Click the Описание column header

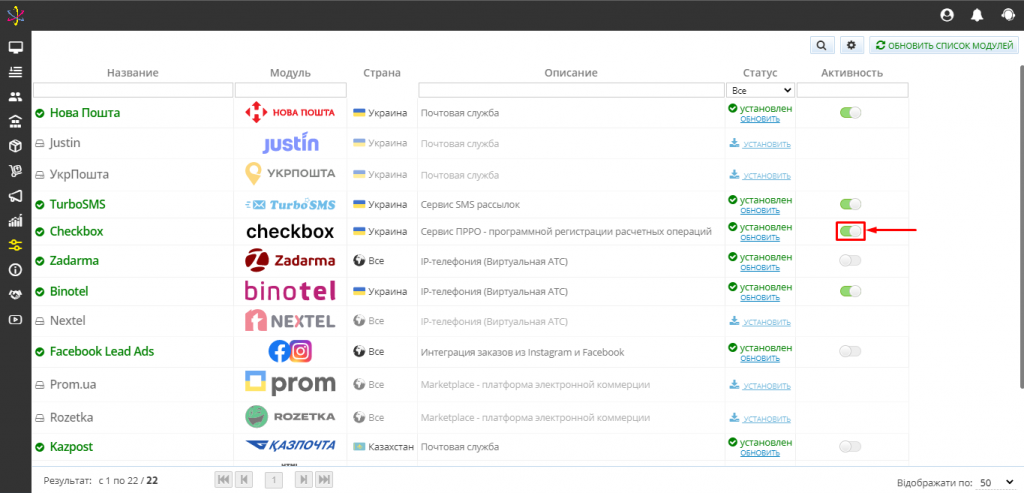tap(571, 72)
